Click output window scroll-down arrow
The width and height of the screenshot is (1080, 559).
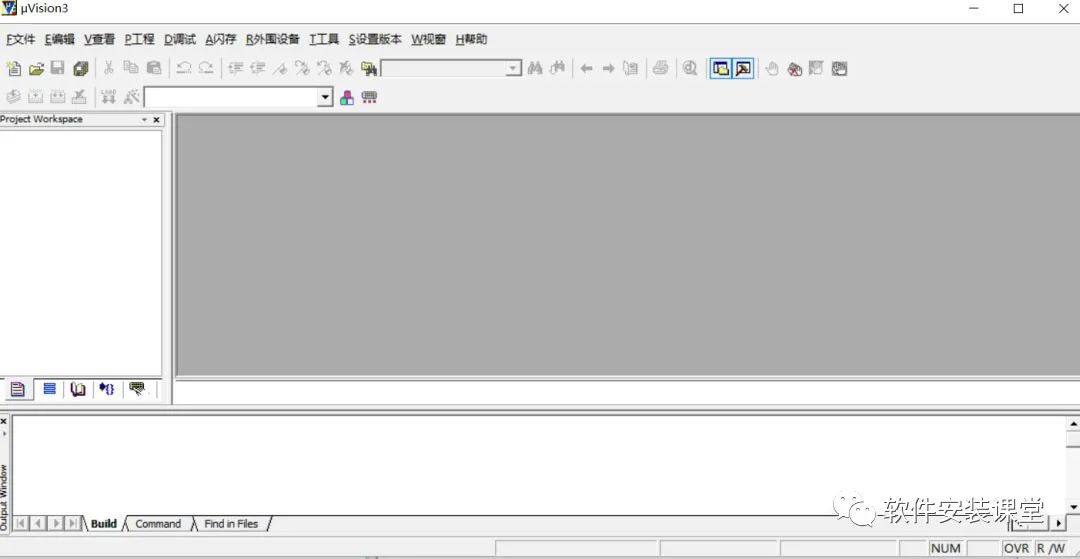[x=1073, y=507]
